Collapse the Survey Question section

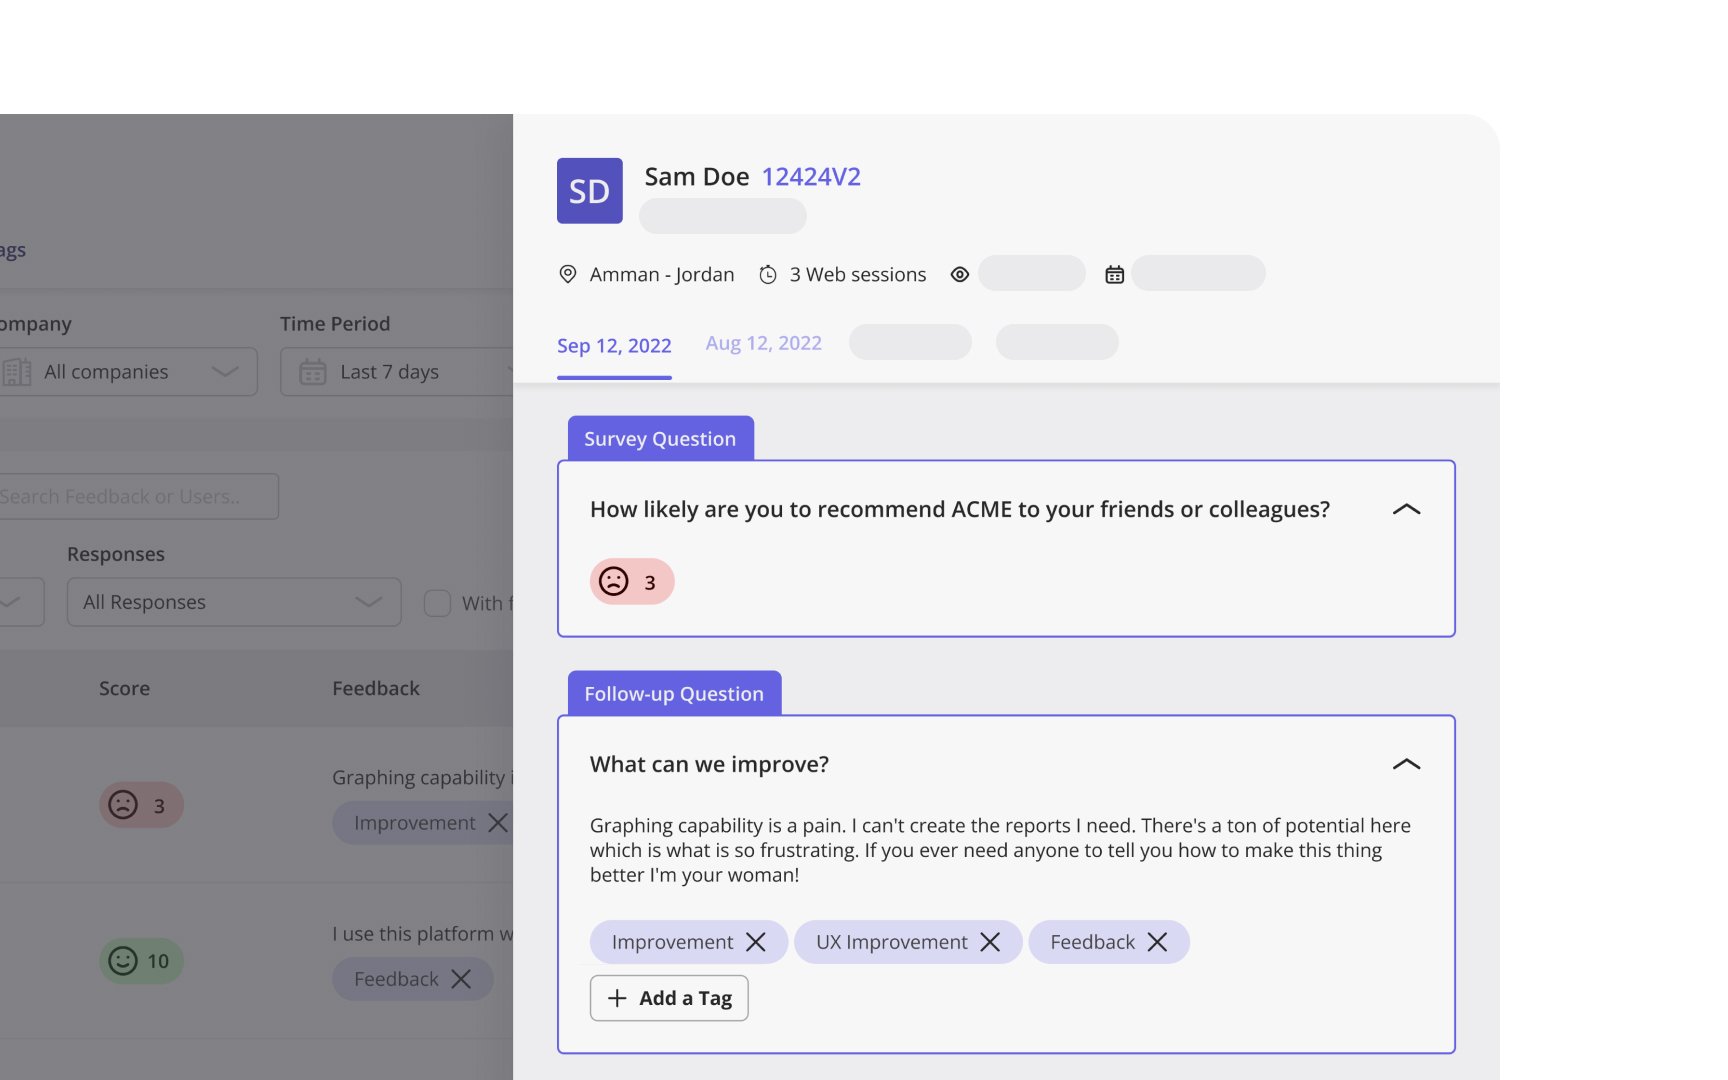coord(1406,509)
